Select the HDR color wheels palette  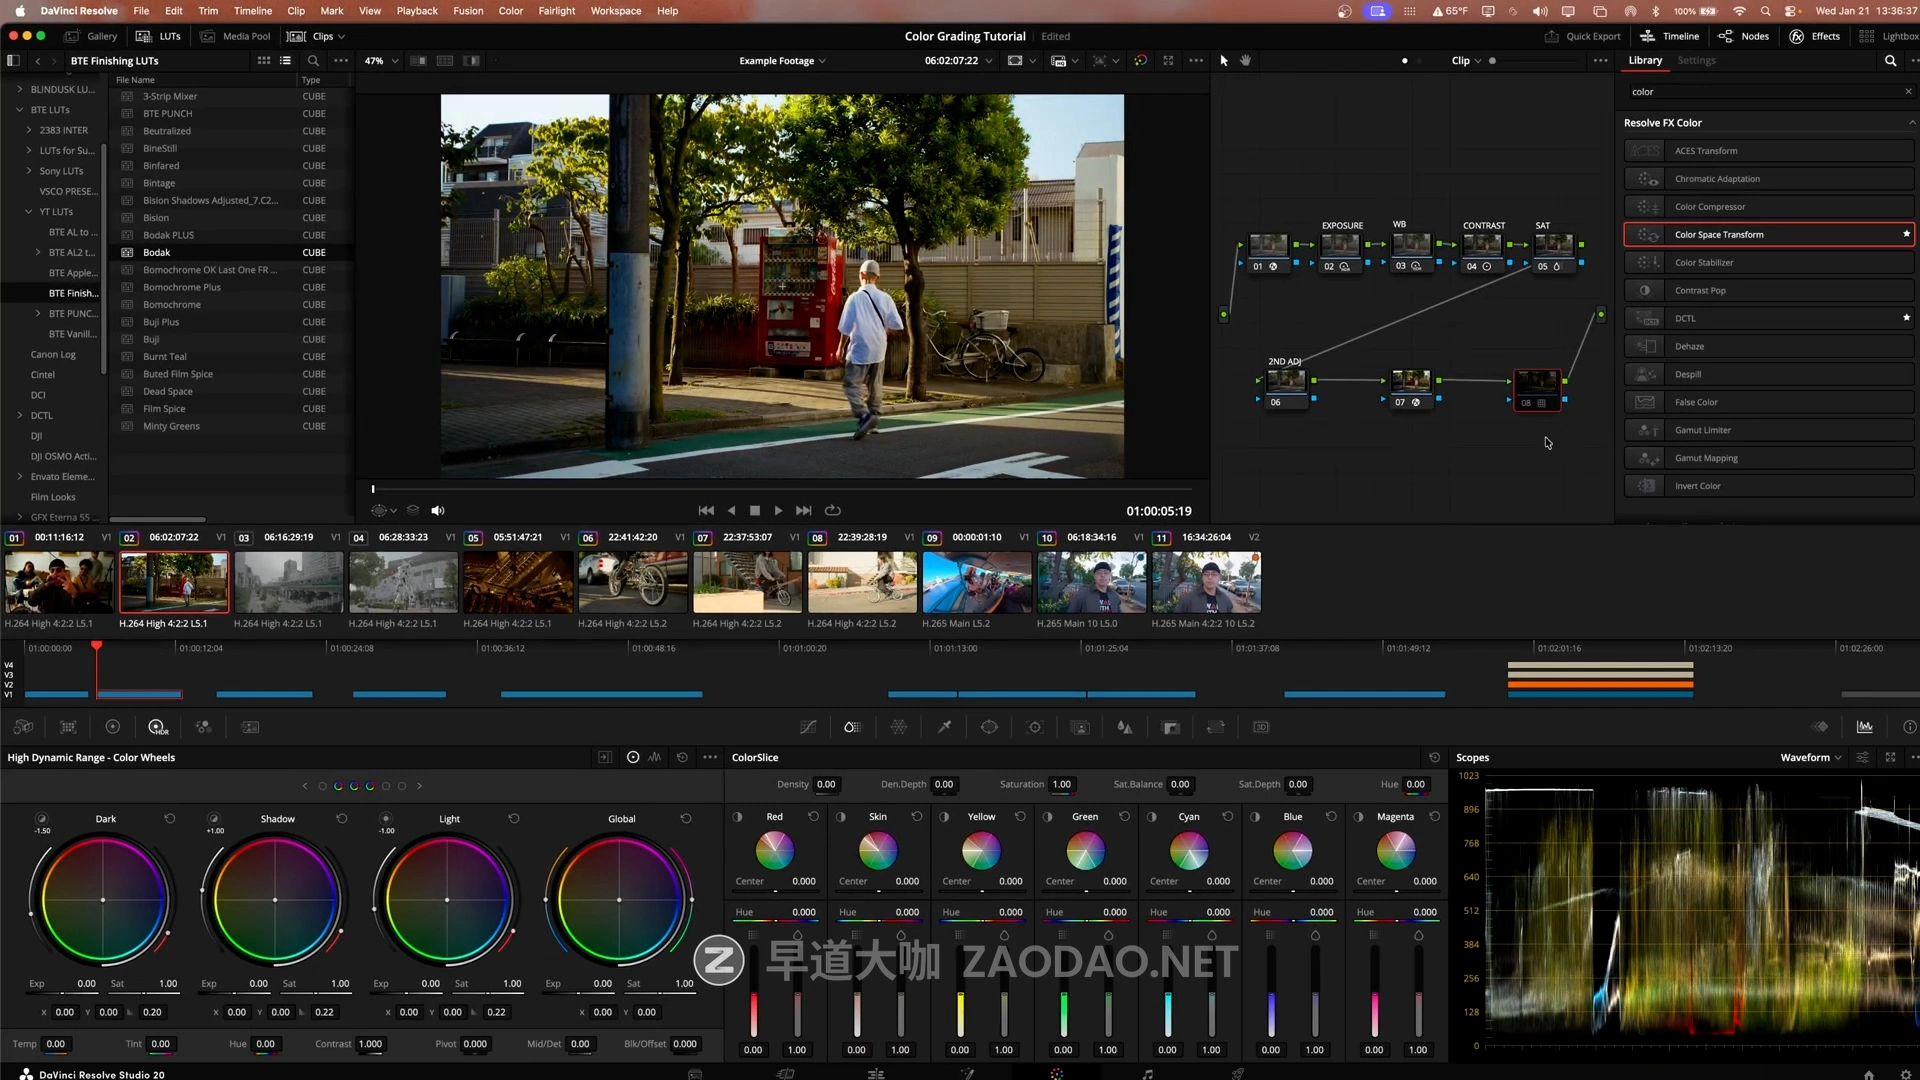point(157,727)
